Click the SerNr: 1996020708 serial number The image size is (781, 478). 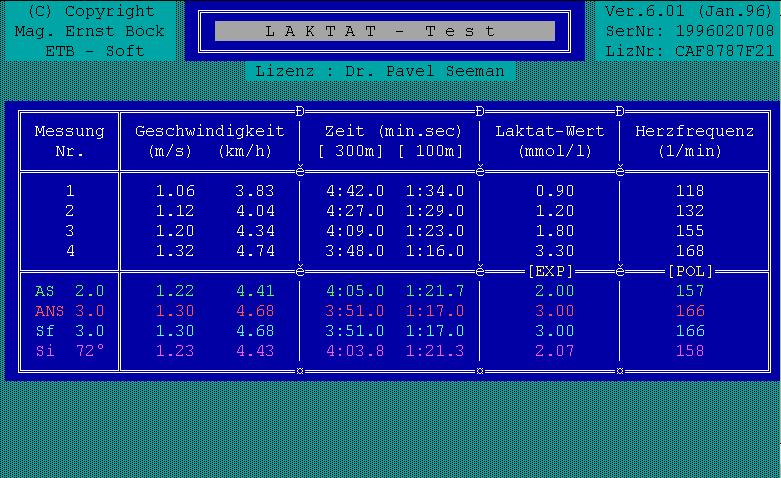tap(689, 31)
